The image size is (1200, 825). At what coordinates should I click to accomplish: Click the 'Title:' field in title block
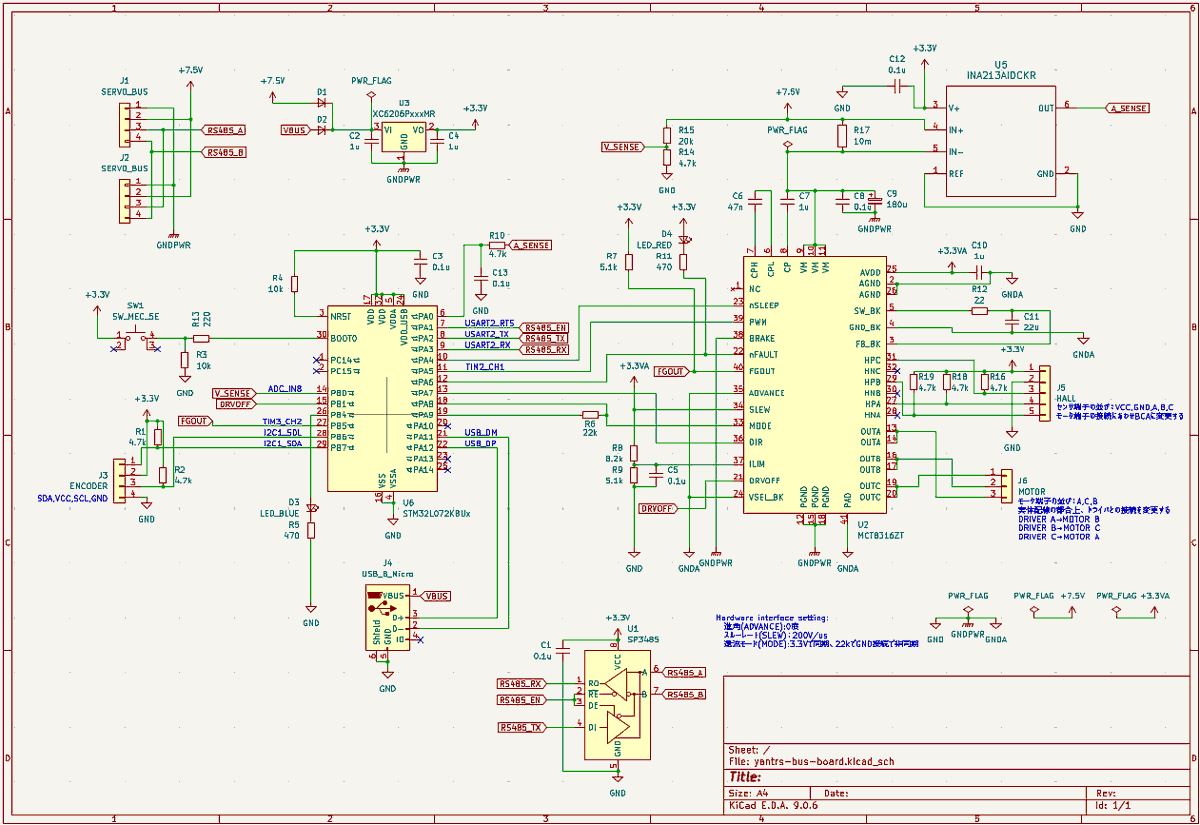[x=746, y=776]
